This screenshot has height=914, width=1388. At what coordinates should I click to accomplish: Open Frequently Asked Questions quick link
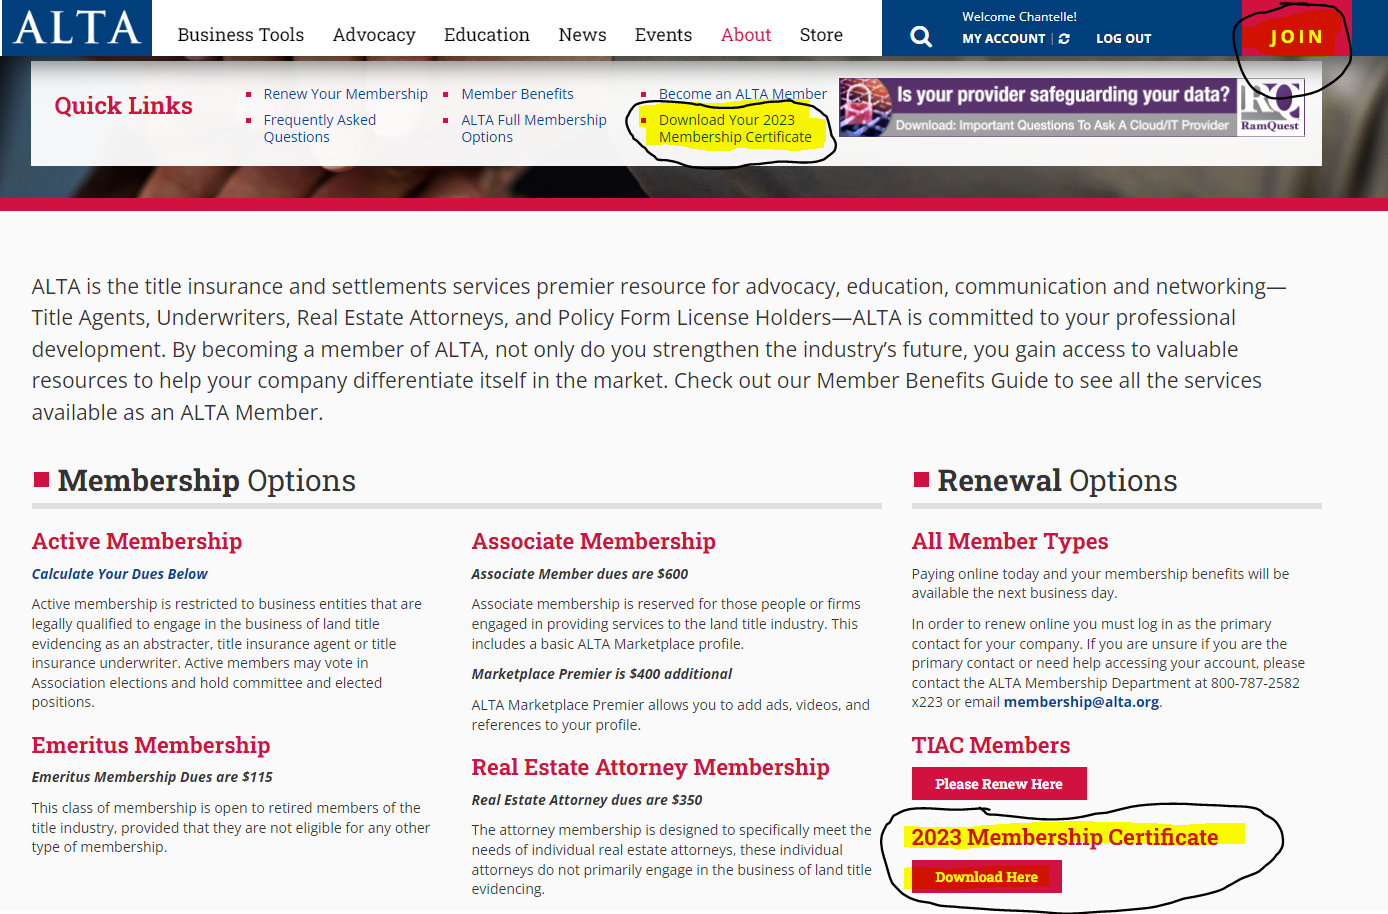pyautogui.click(x=320, y=128)
